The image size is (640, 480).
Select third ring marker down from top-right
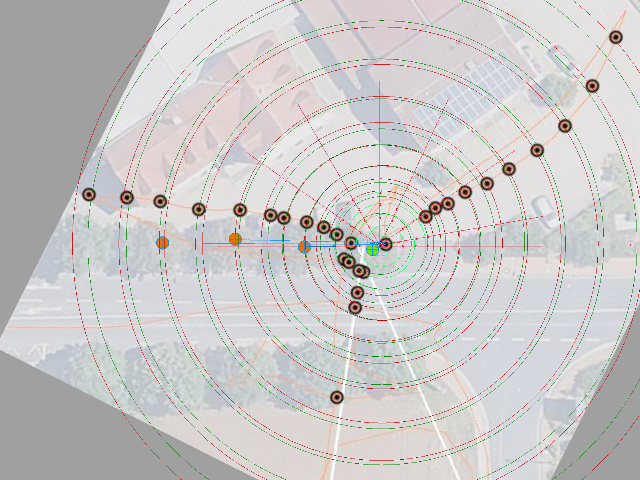click(565, 126)
